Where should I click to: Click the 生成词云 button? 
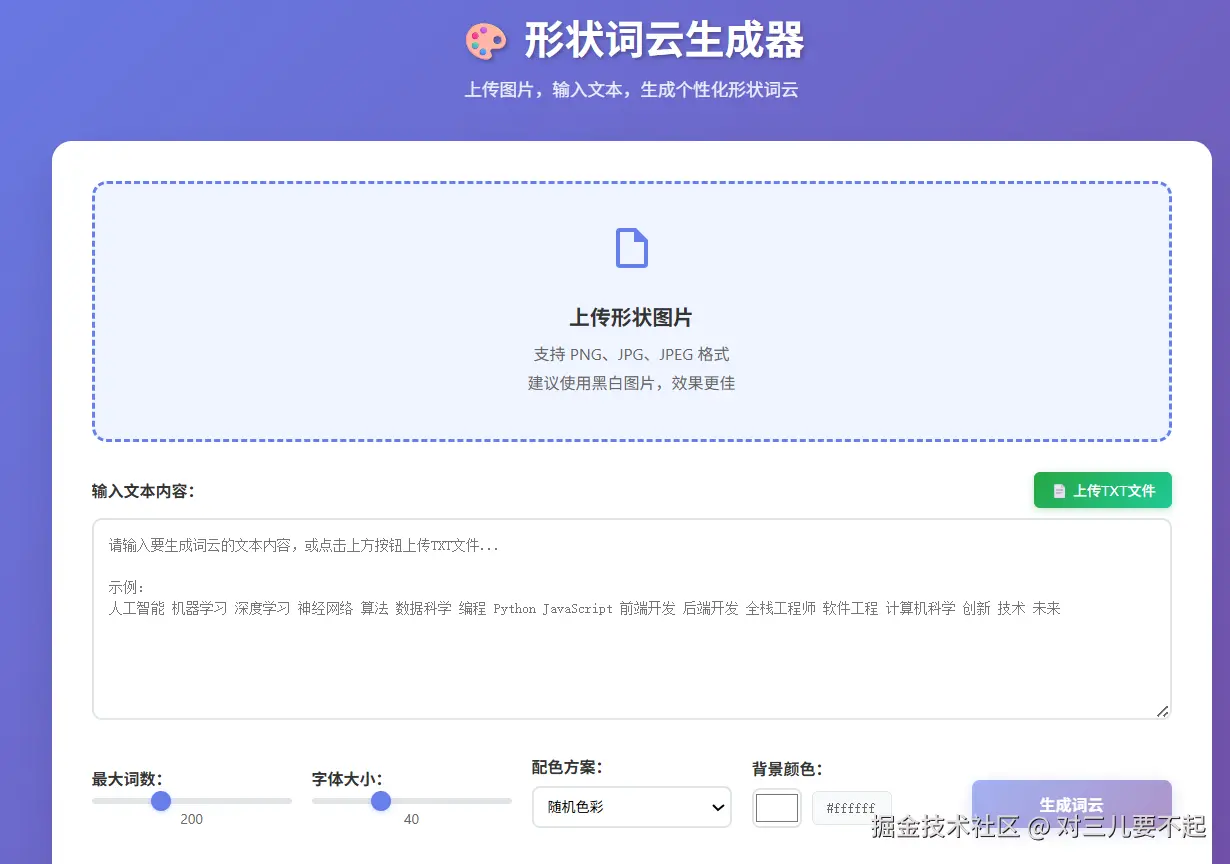pyautogui.click(x=1071, y=804)
